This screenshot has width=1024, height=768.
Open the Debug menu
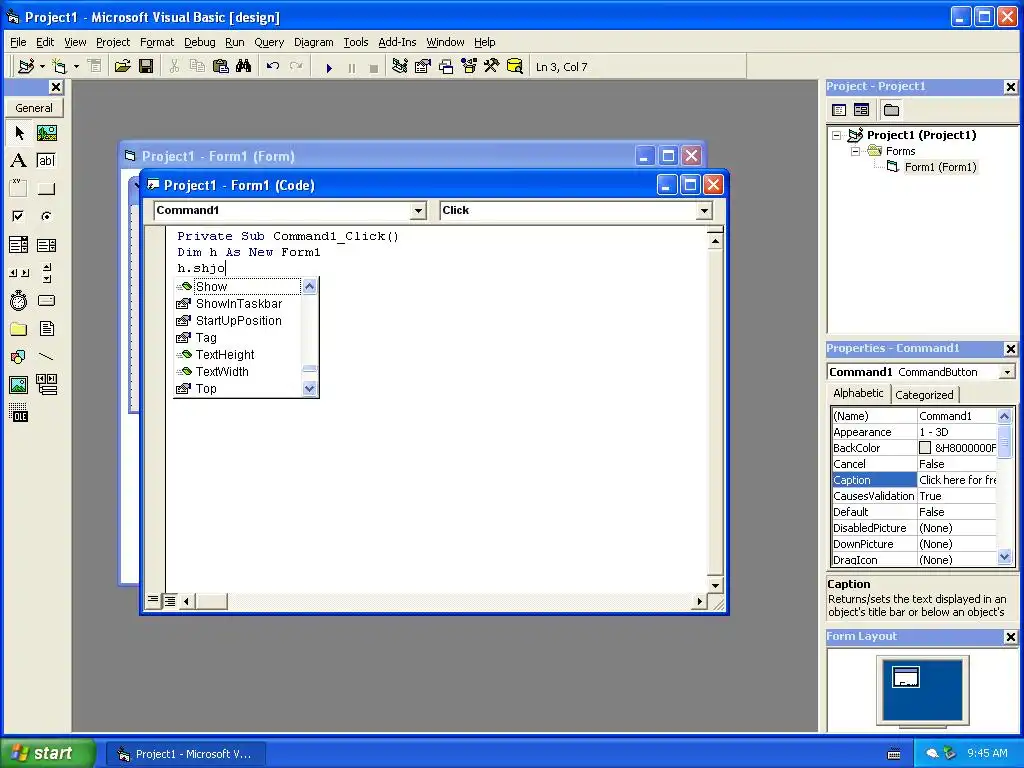tap(199, 42)
